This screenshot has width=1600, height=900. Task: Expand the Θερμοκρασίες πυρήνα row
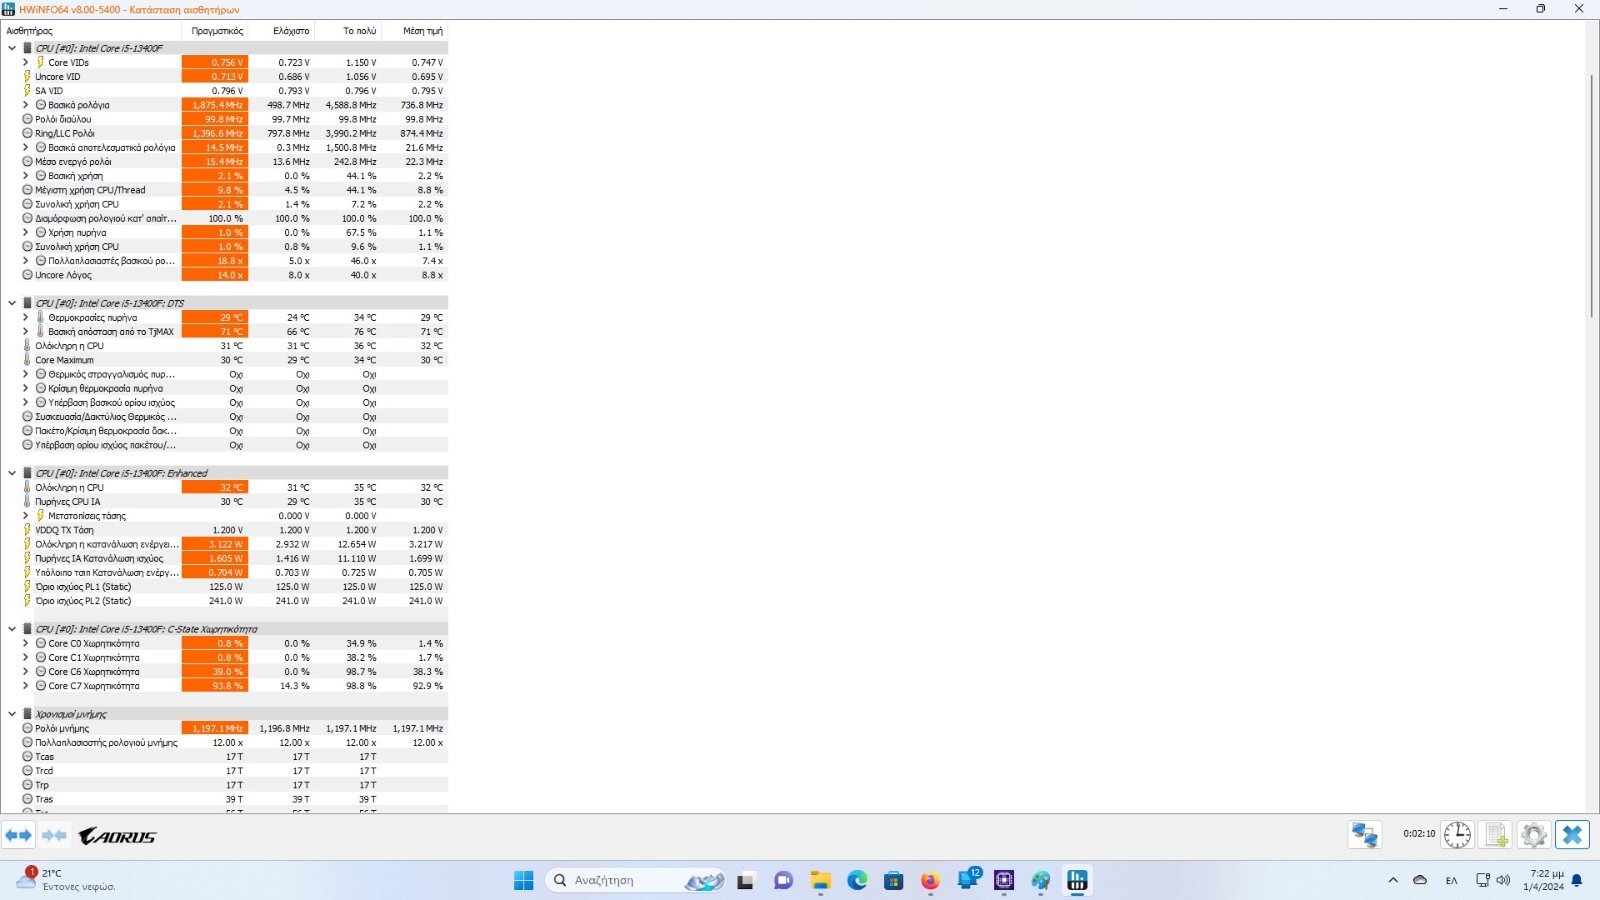[26, 317]
